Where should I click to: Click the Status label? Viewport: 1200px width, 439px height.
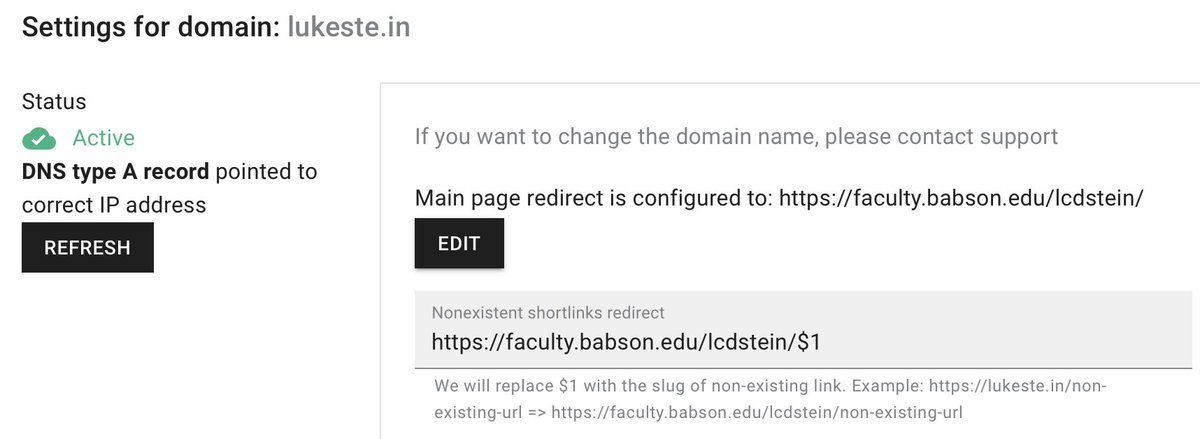[x=54, y=102]
